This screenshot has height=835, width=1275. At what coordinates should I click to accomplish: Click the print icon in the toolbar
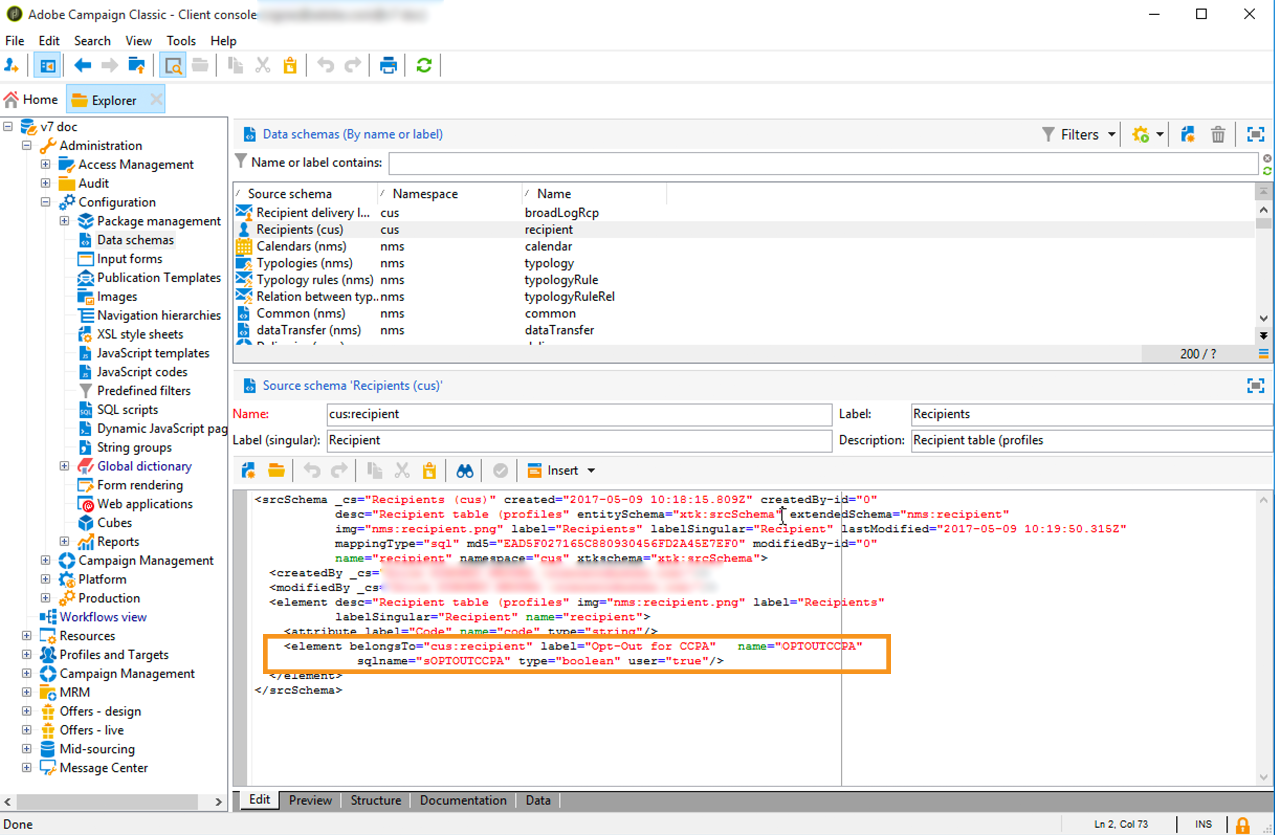click(388, 66)
